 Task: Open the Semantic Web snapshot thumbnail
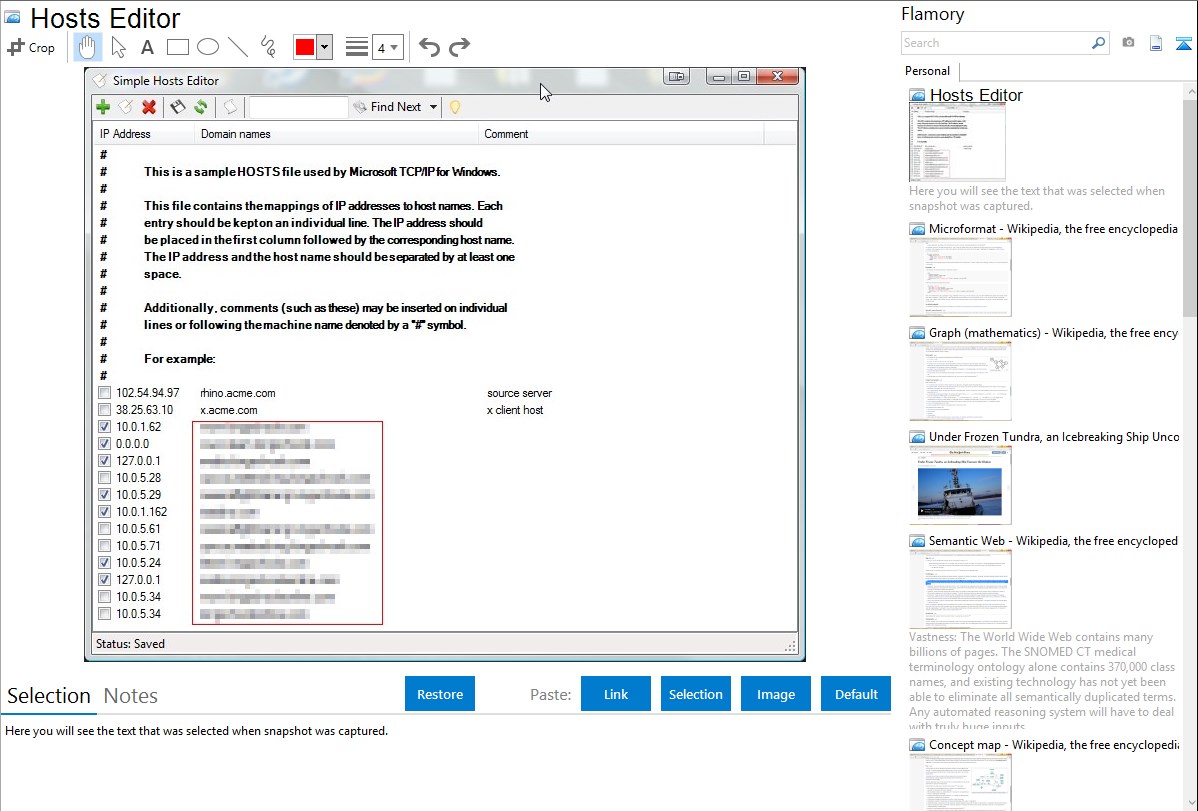point(960,589)
